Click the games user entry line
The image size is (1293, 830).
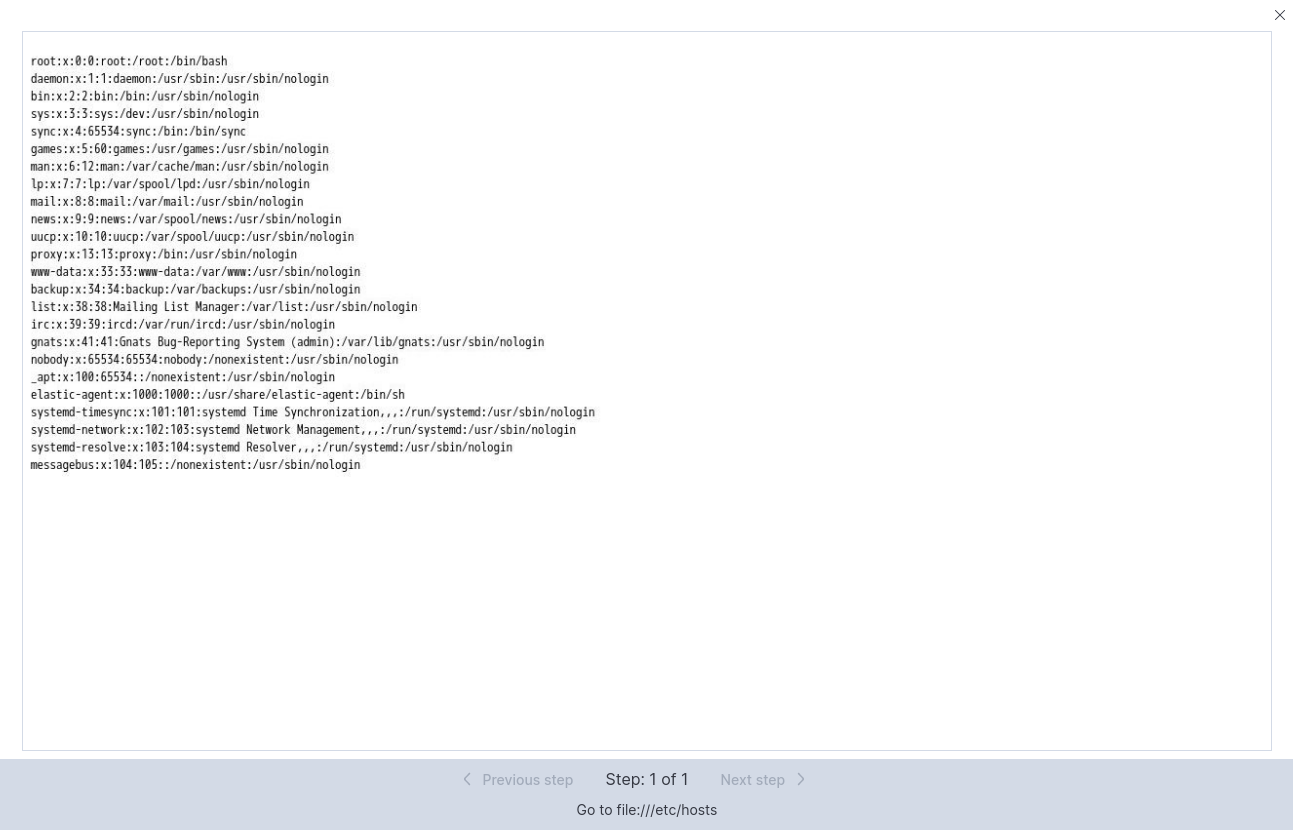[x=179, y=149]
